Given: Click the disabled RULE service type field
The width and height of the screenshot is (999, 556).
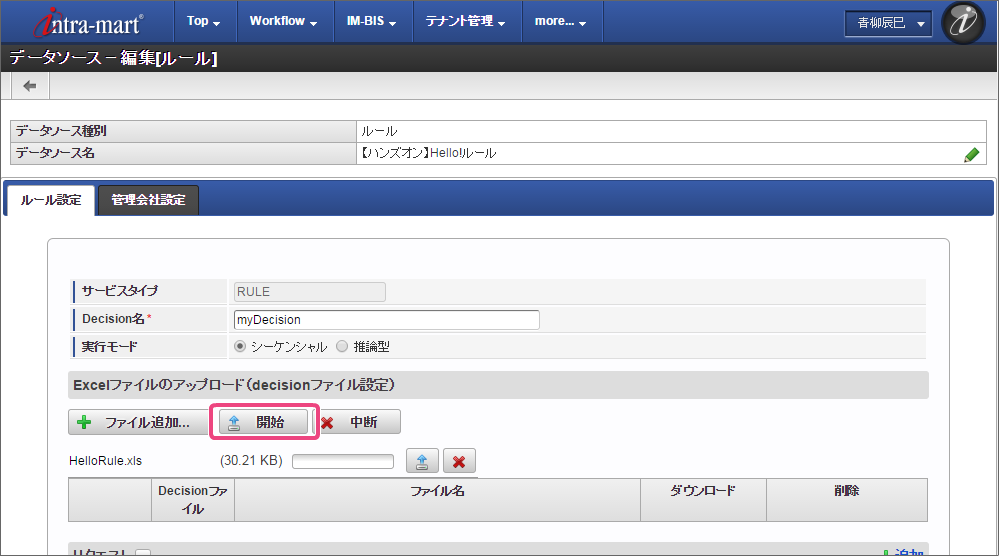Looking at the screenshot, I should (x=310, y=292).
